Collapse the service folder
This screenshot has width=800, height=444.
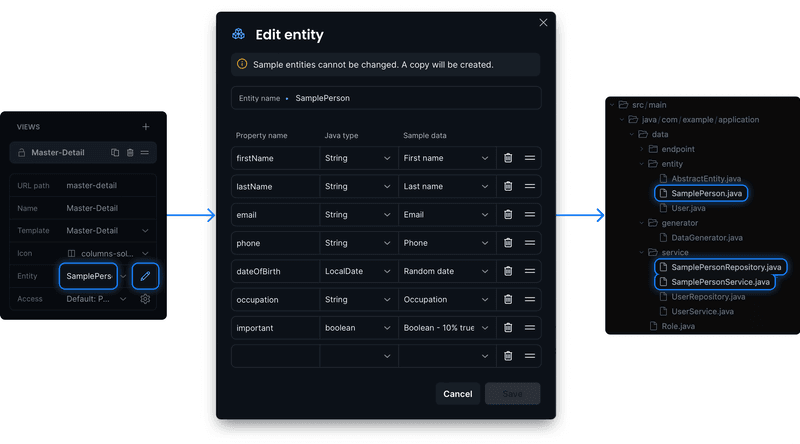641,253
